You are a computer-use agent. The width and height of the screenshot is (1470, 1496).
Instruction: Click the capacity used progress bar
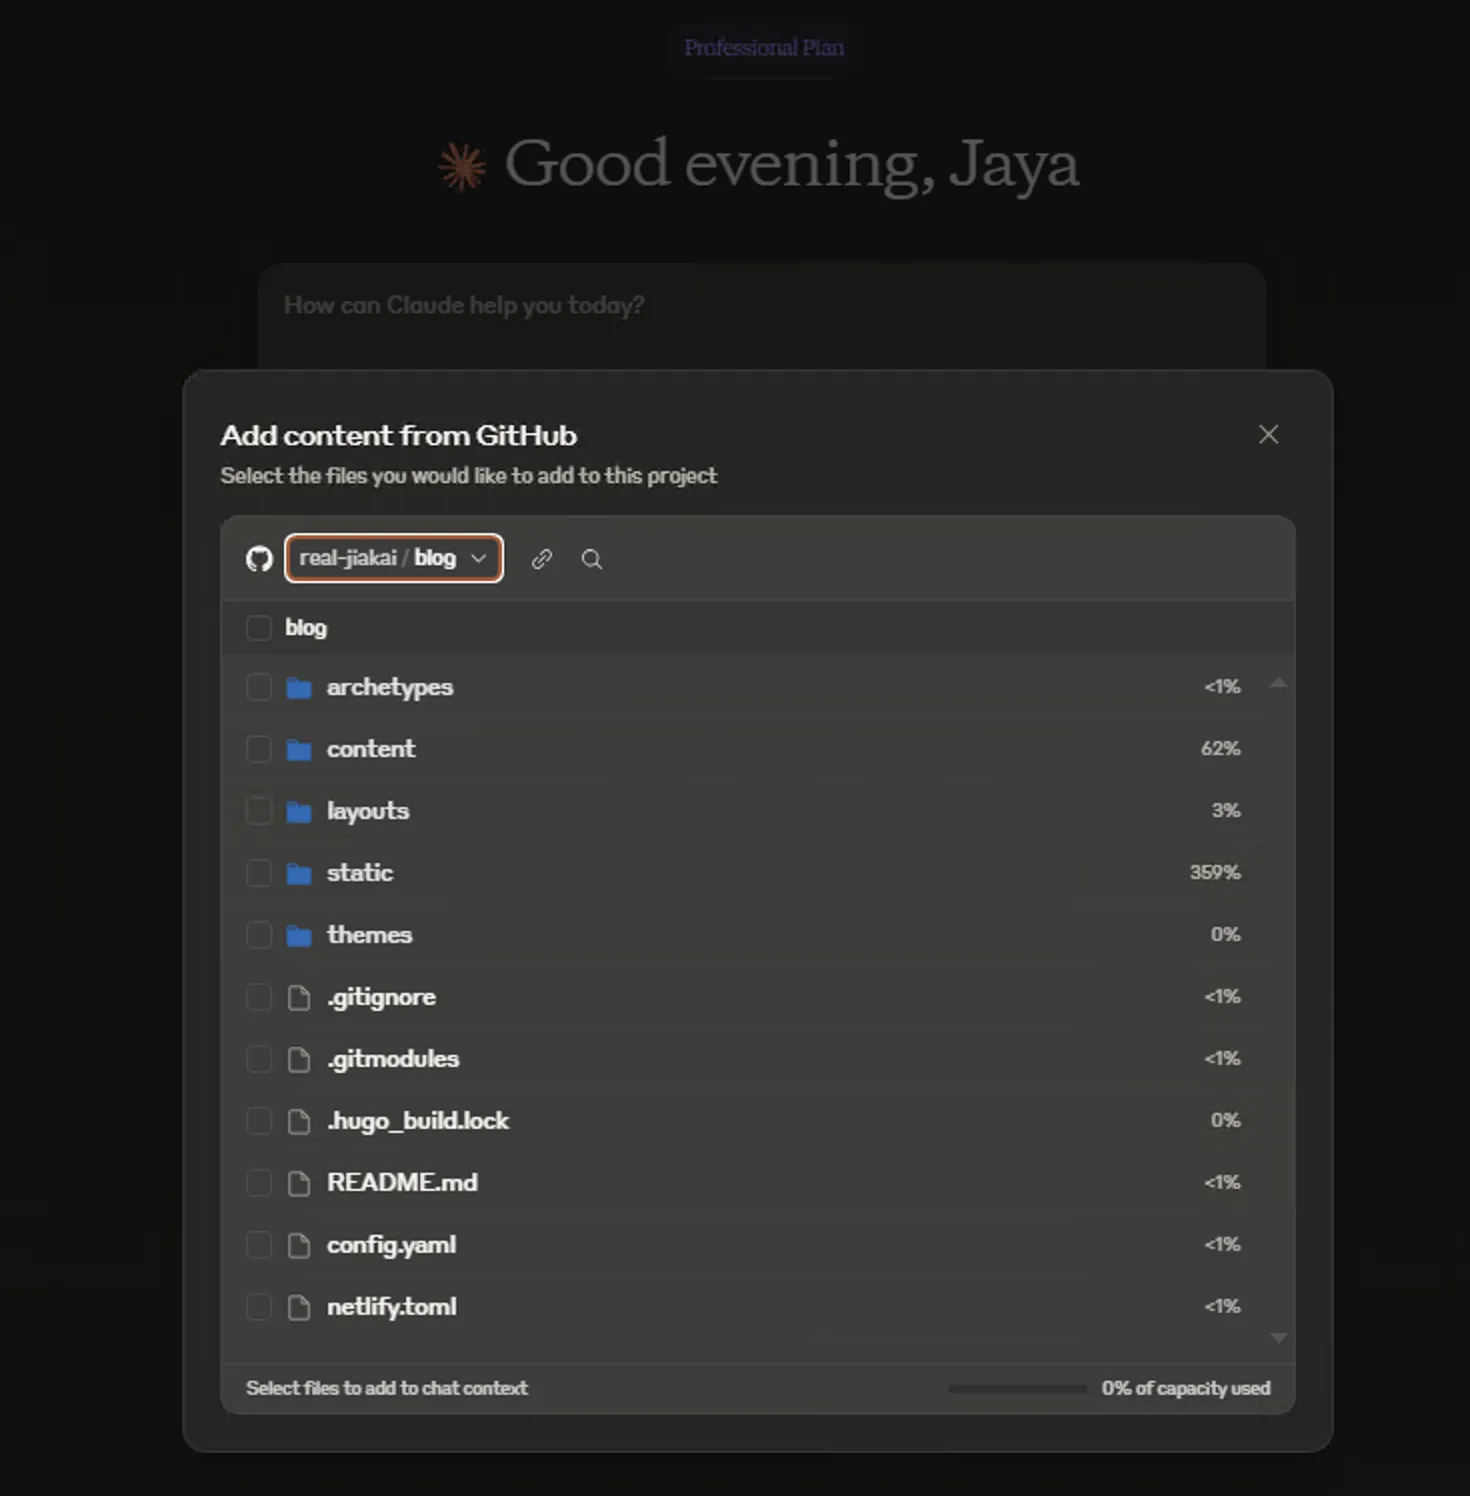click(x=1017, y=1389)
